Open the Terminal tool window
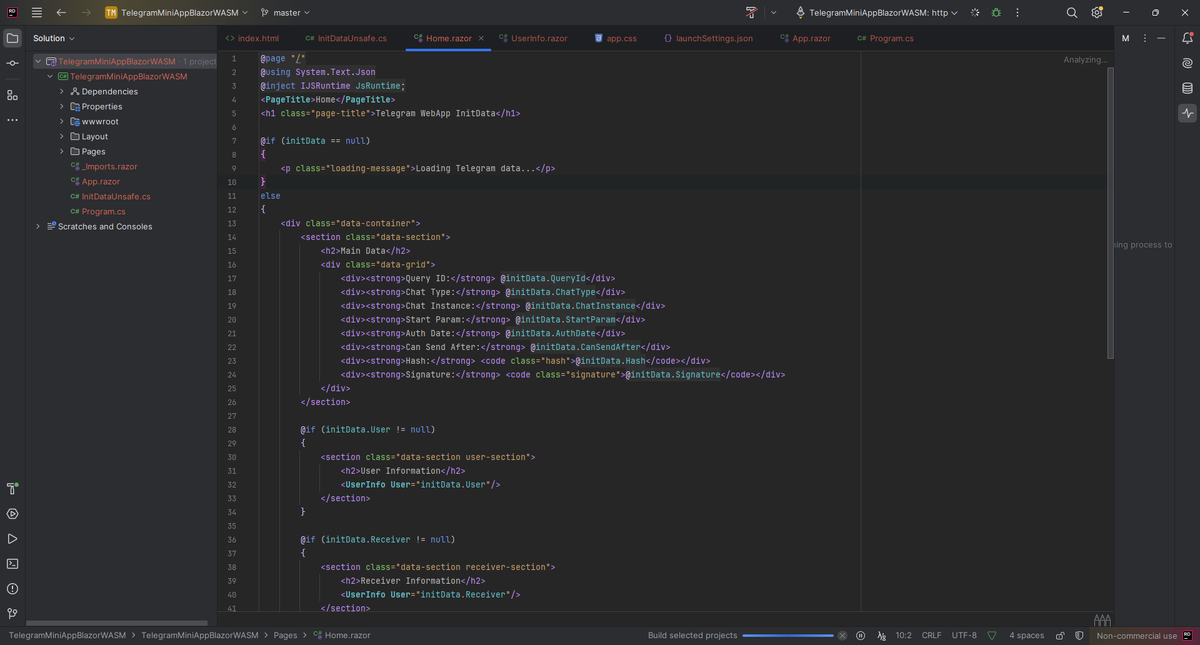Screen dimensions: 1200x645 pyautogui.click(x=12, y=563)
